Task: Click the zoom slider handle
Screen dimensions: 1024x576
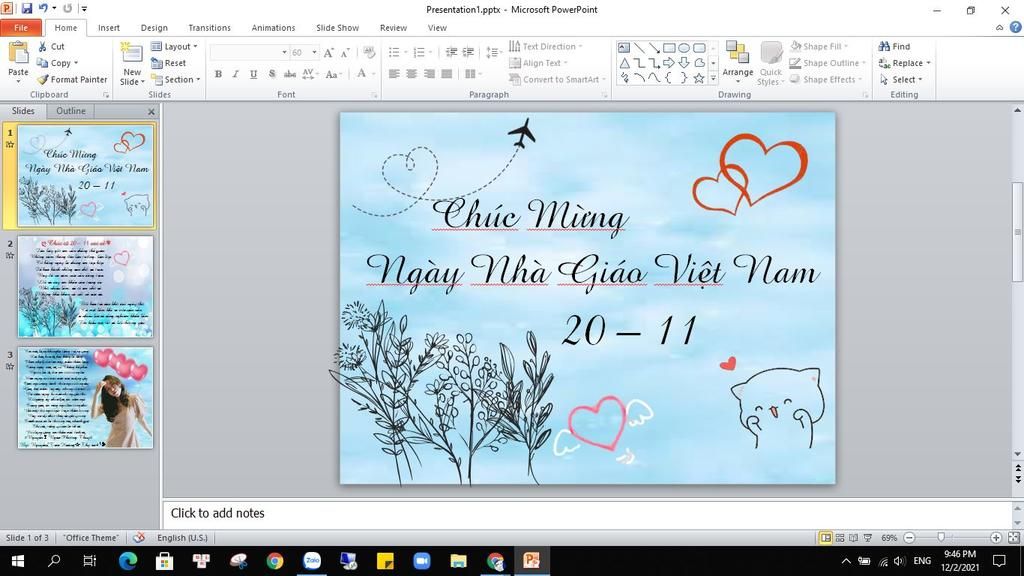Action: 941,537
